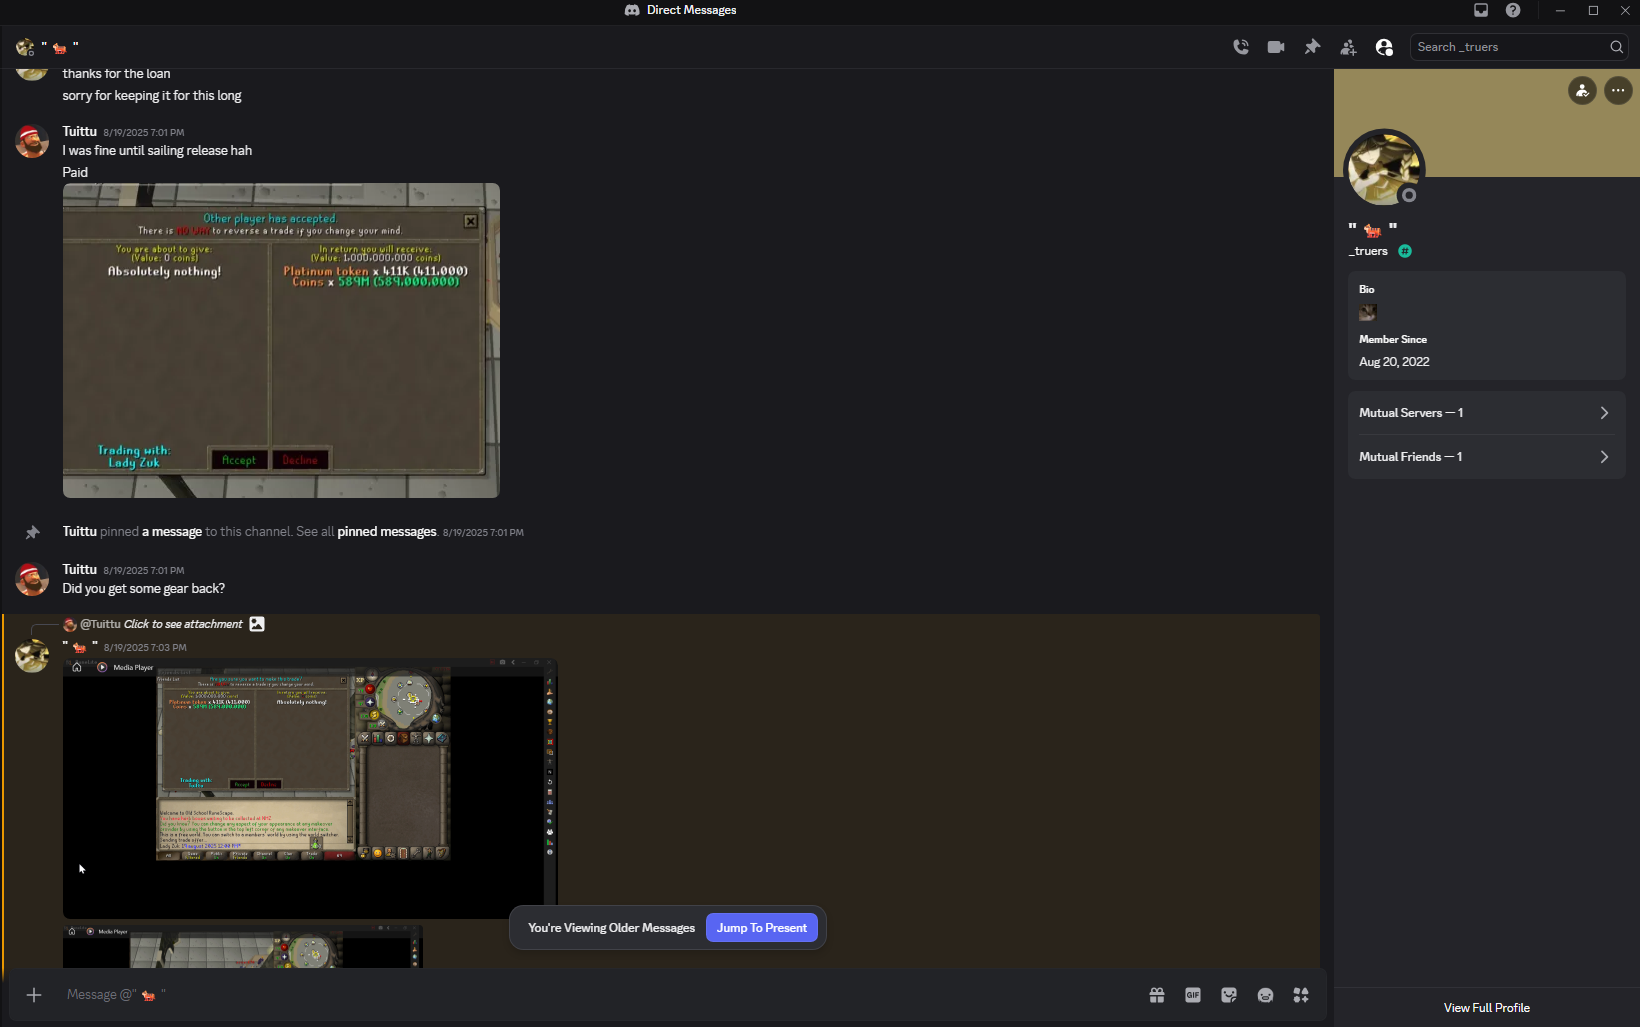The height and width of the screenshot is (1027, 1640).
Task: Click Jump To Present button
Action: pos(761,928)
